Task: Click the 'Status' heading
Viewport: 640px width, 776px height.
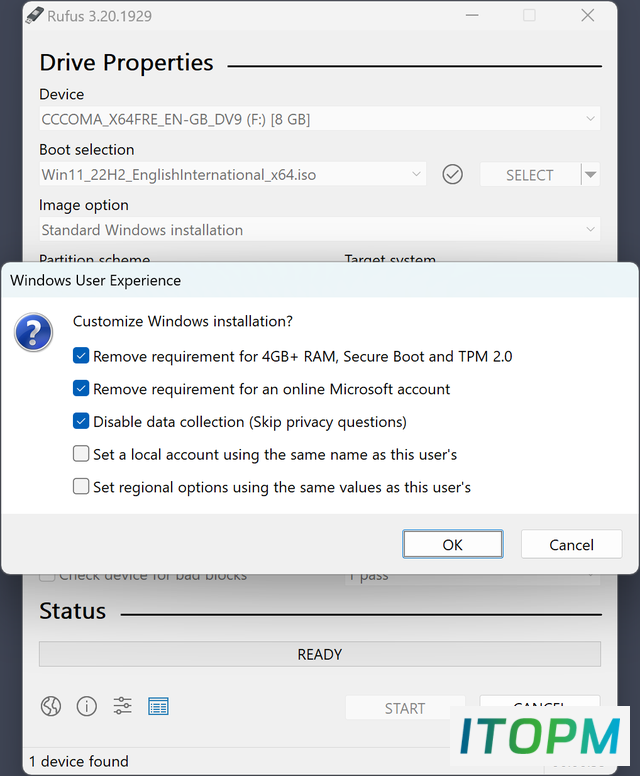Action: click(72, 611)
